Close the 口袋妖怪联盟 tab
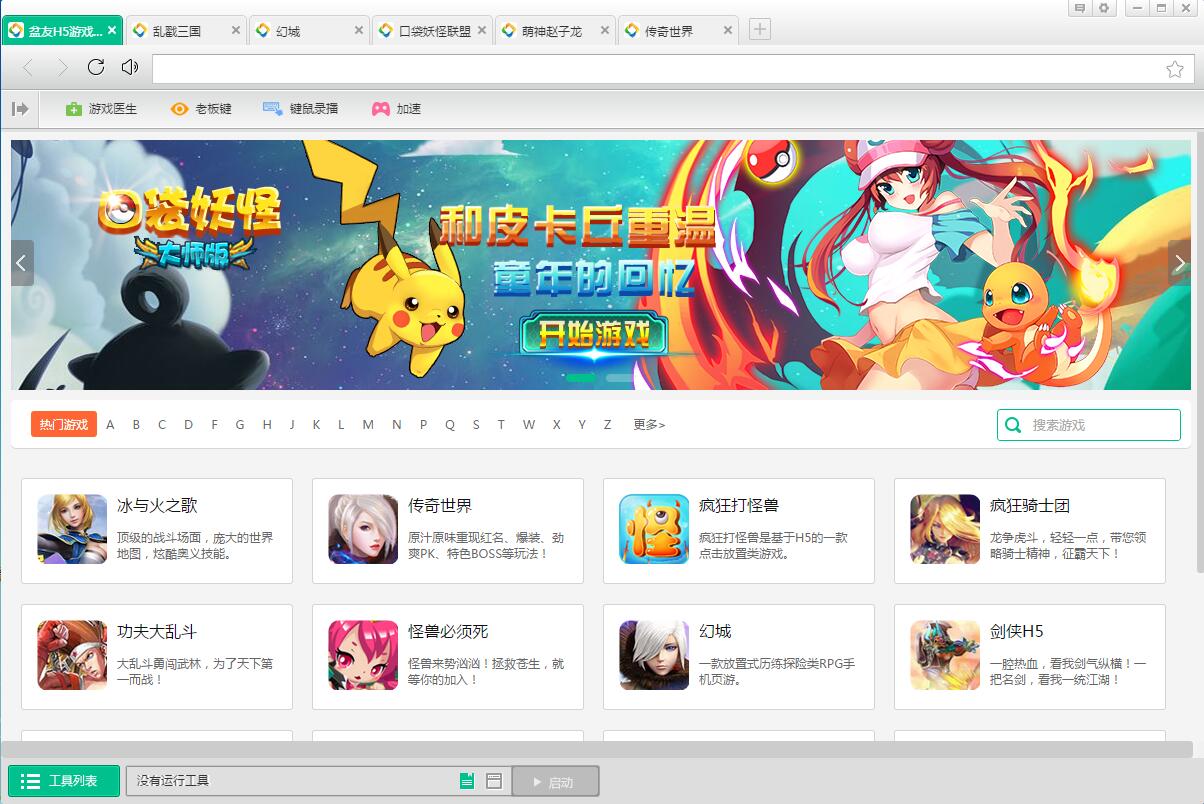The height and width of the screenshot is (804, 1204). click(x=482, y=31)
